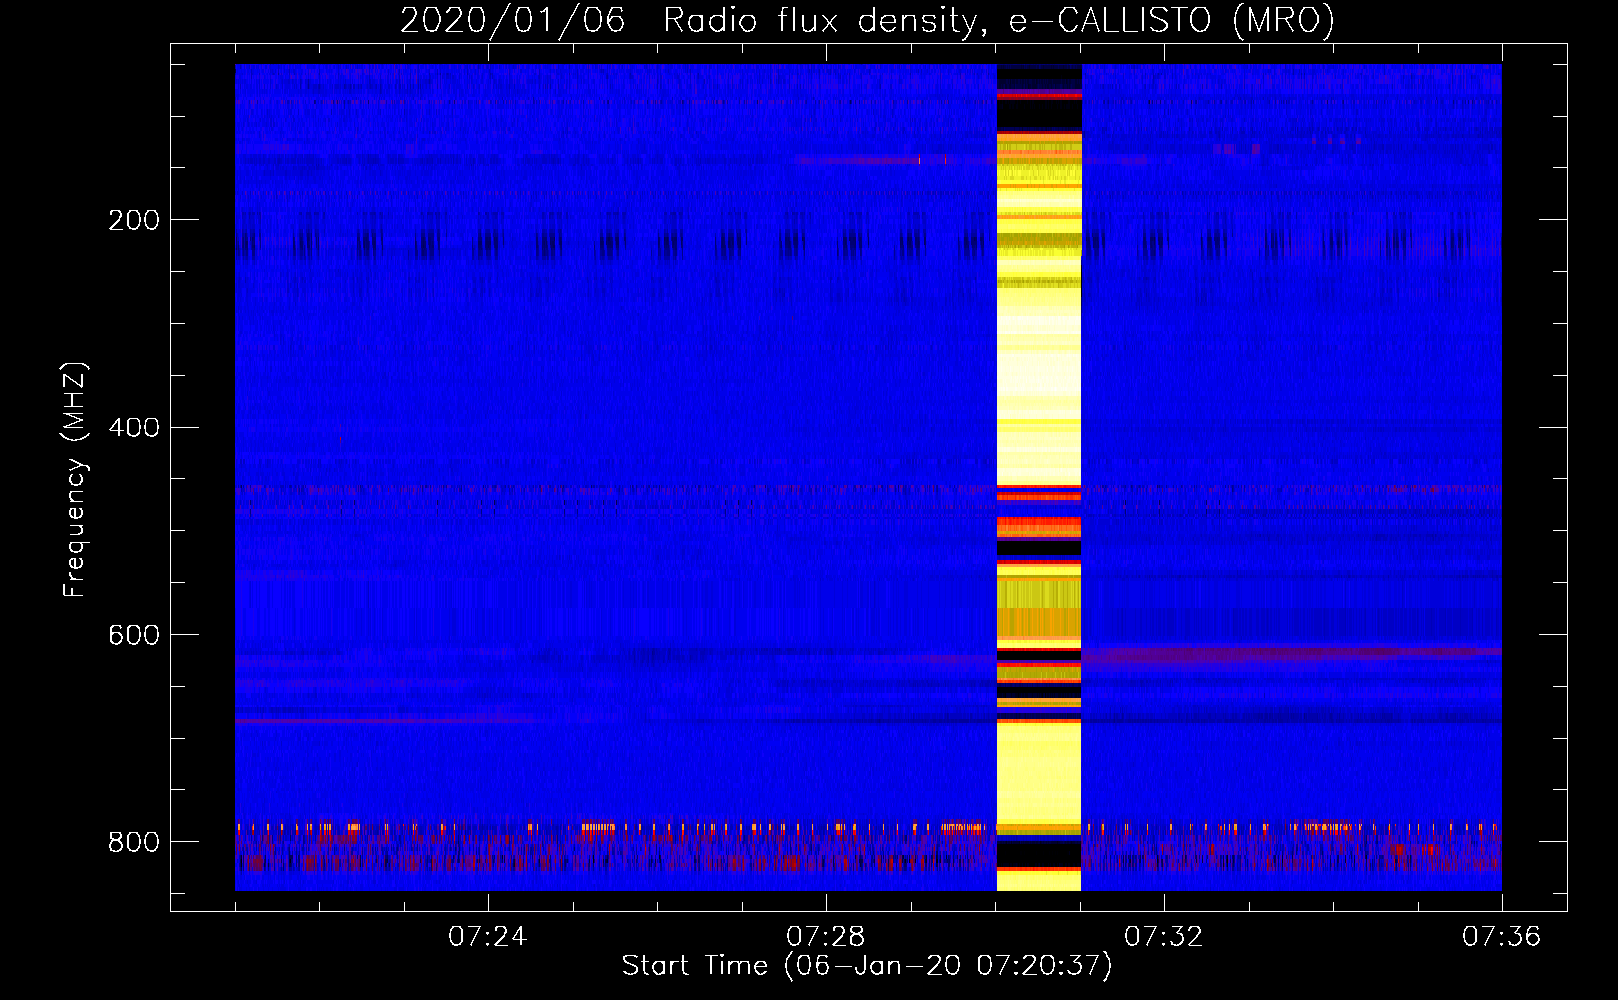The image size is (1618, 1000).
Task: Select the '400' frequency axis label
Action: (134, 428)
